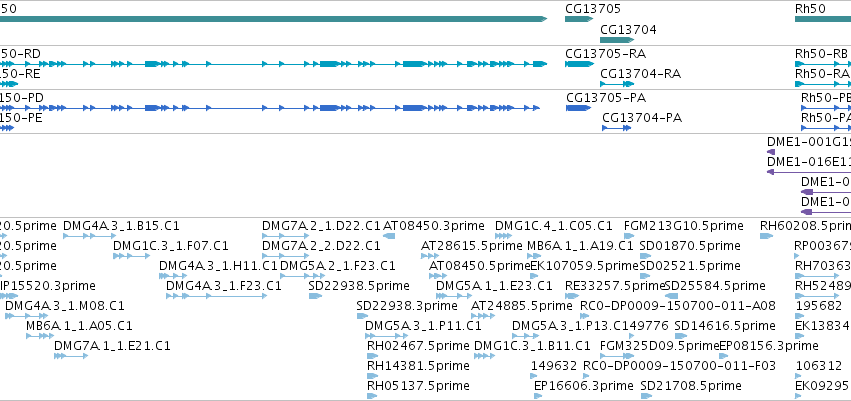The image size is (851, 401).
Task: Select the RH02467.5prime label
Action: pos(418,346)
